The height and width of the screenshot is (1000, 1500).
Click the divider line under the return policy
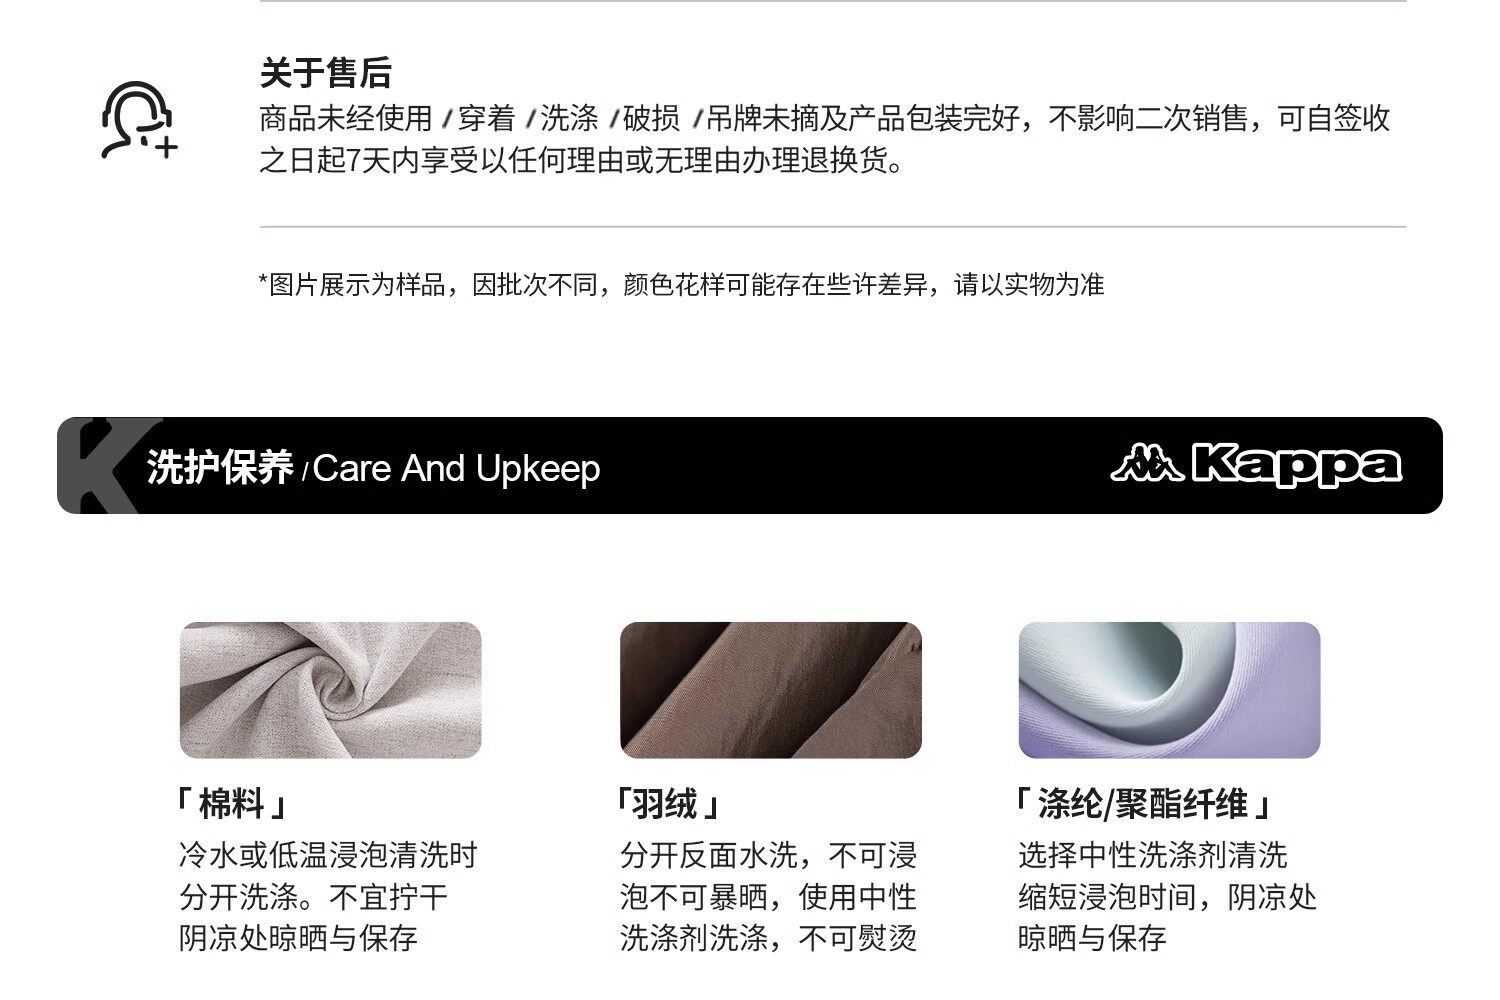[833, 227]
